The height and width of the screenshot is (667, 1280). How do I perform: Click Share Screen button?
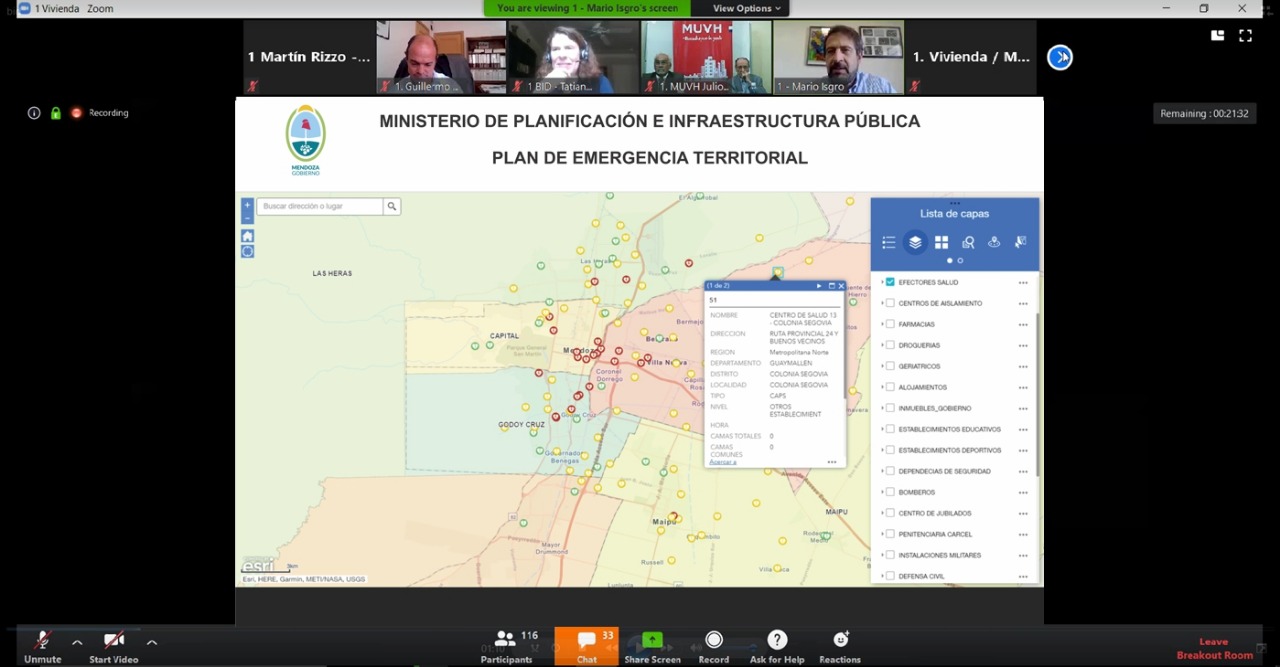pos(652,647)
